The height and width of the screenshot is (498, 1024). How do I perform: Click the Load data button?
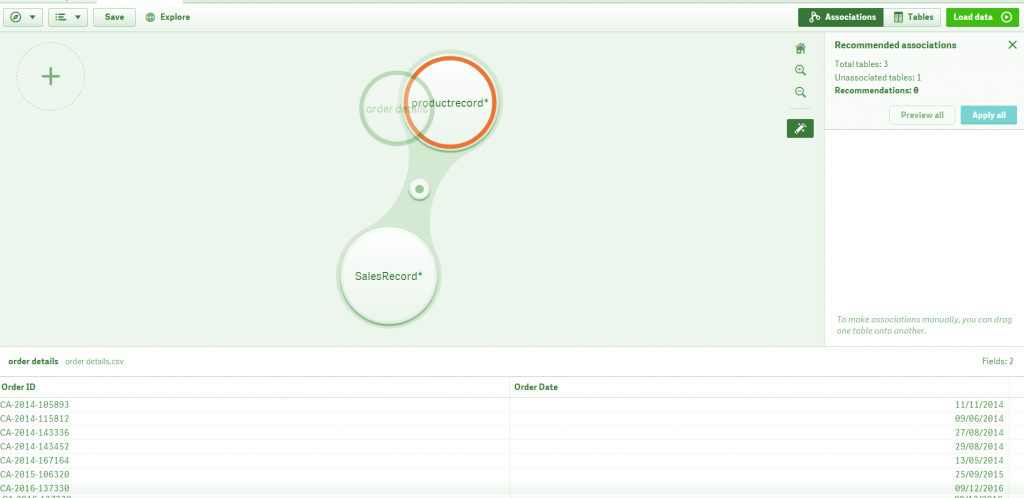(x=982, y=18)
